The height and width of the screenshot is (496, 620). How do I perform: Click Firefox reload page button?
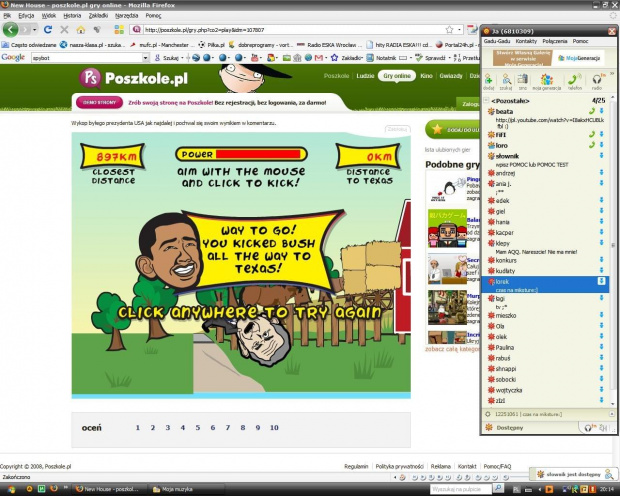tap(48, 30)
